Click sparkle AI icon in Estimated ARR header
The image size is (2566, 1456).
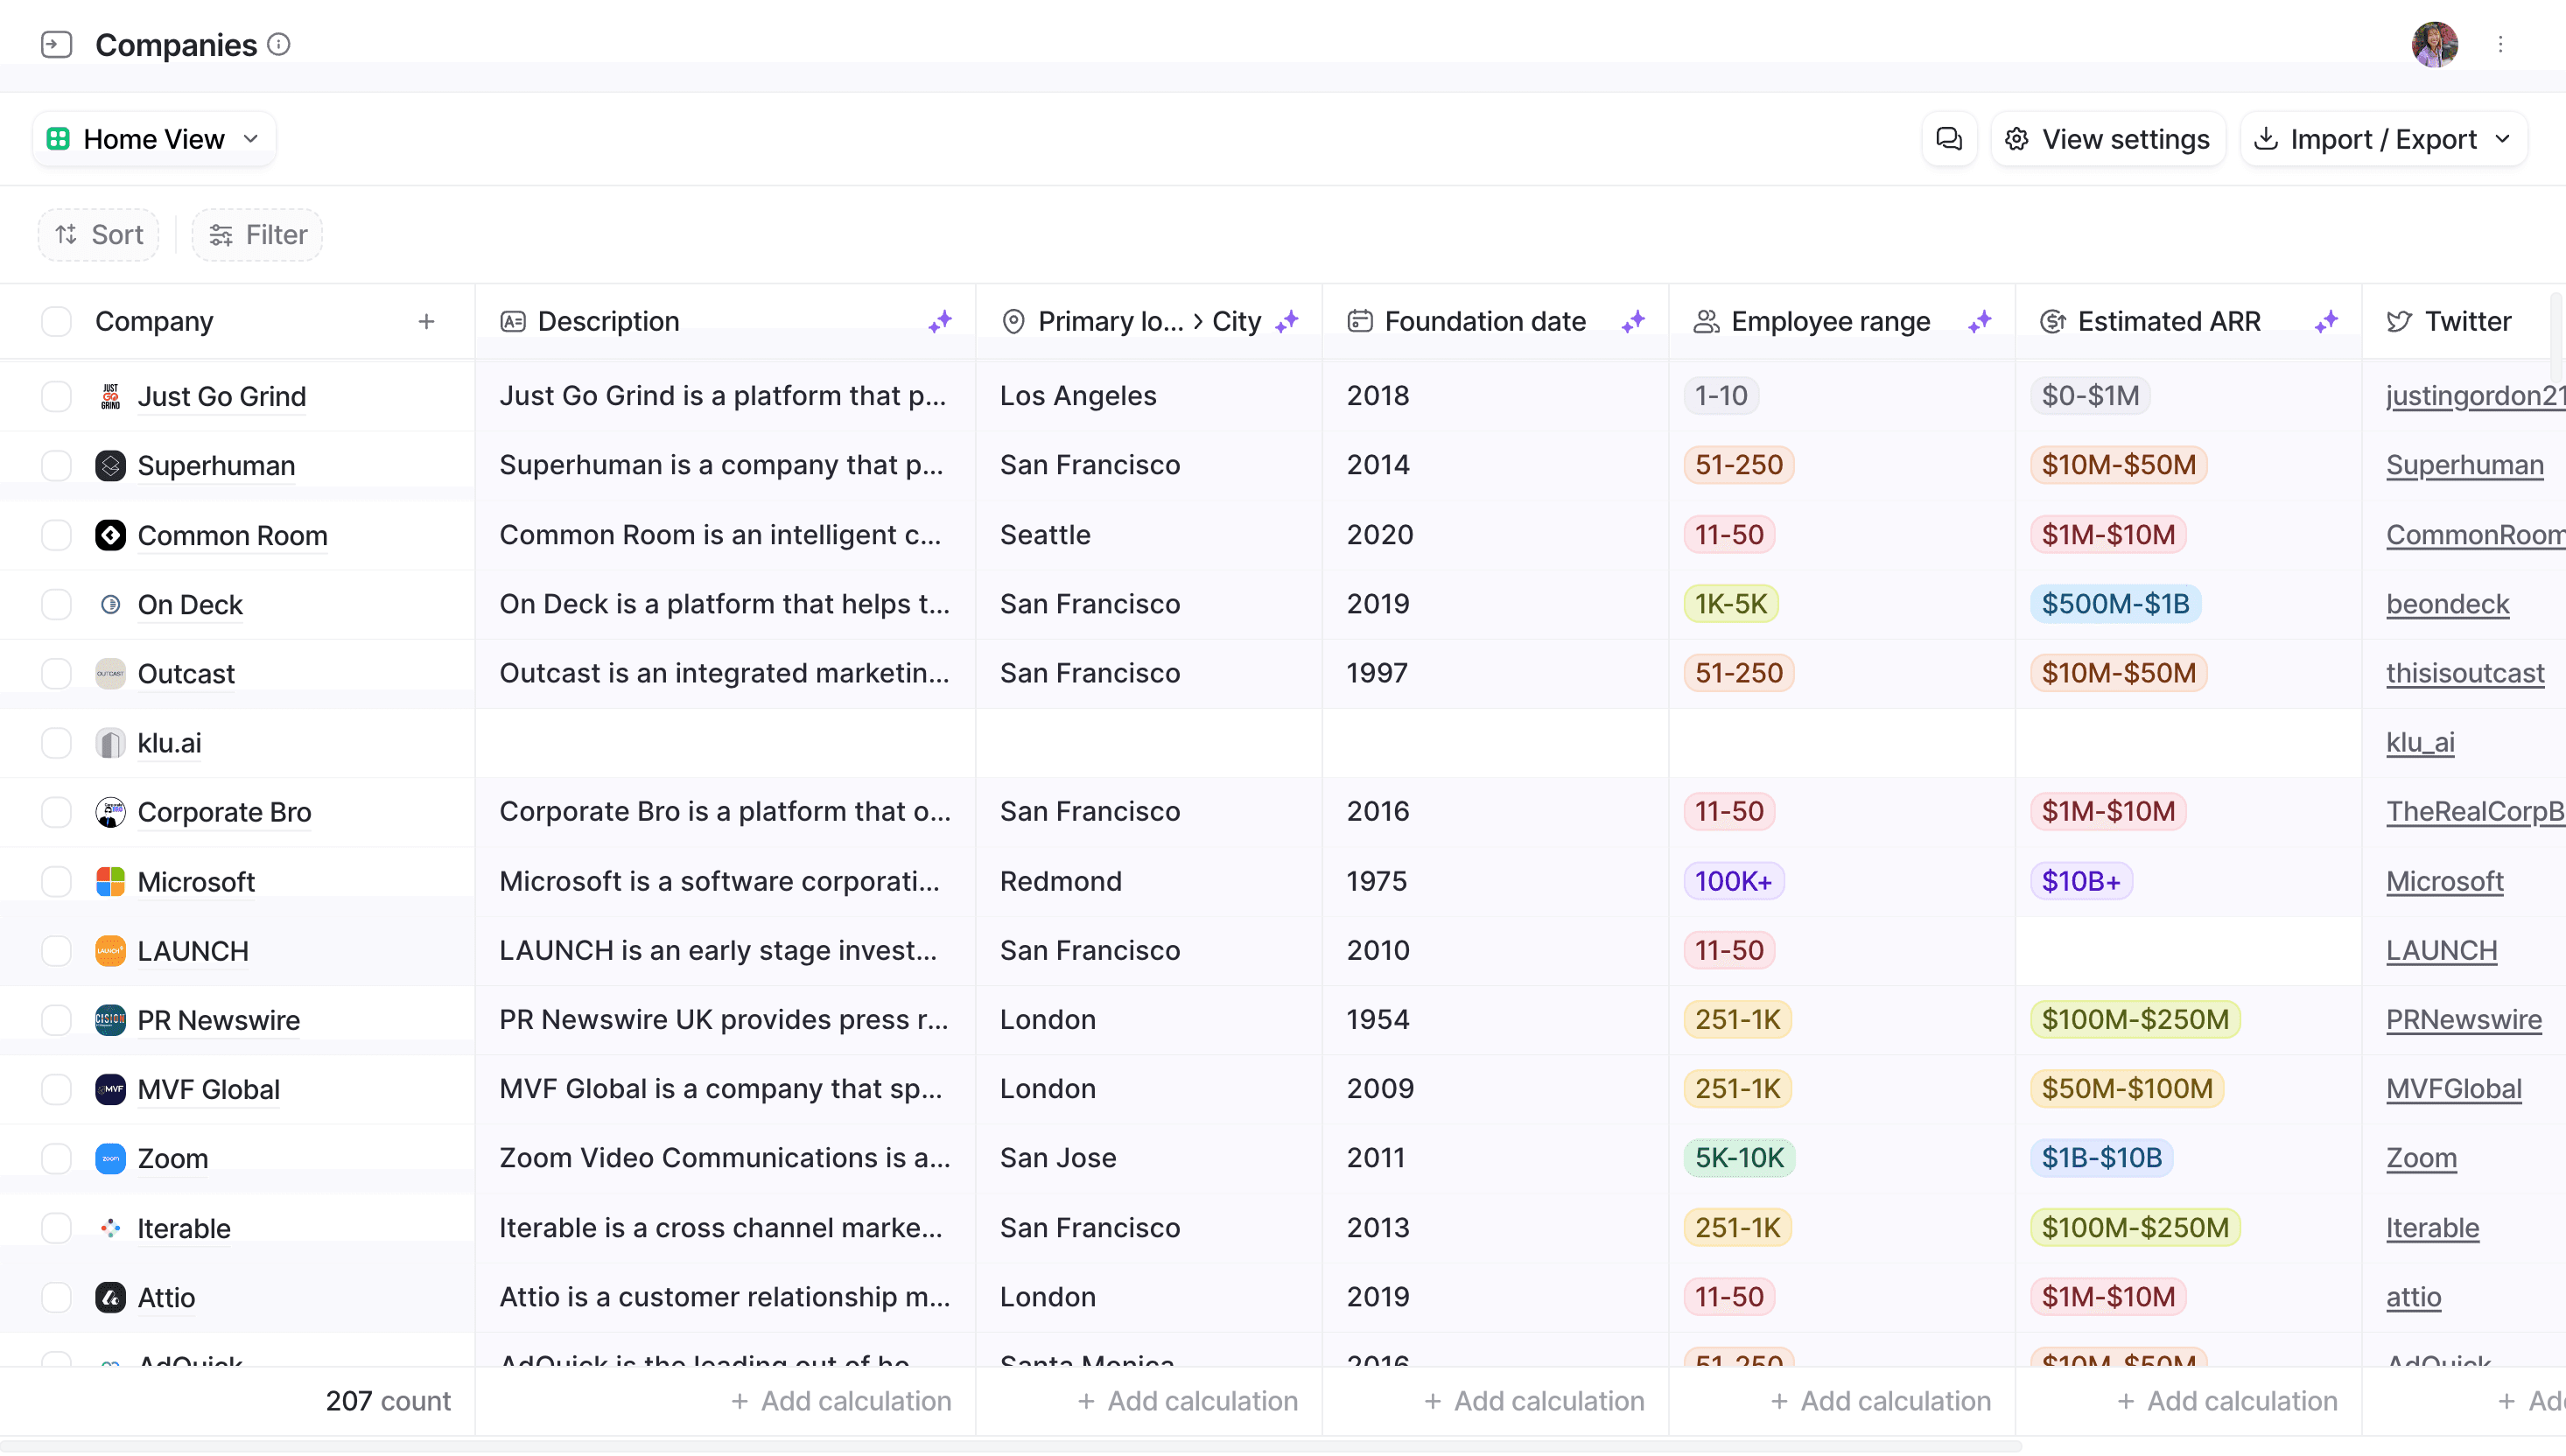(x=2326, y=321)
